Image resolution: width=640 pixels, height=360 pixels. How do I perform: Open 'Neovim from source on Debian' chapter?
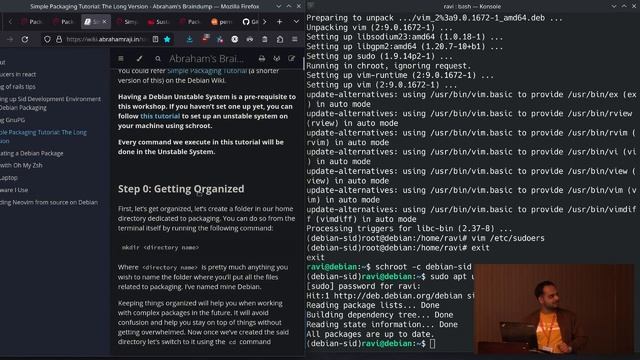click(x=49, y=202)
